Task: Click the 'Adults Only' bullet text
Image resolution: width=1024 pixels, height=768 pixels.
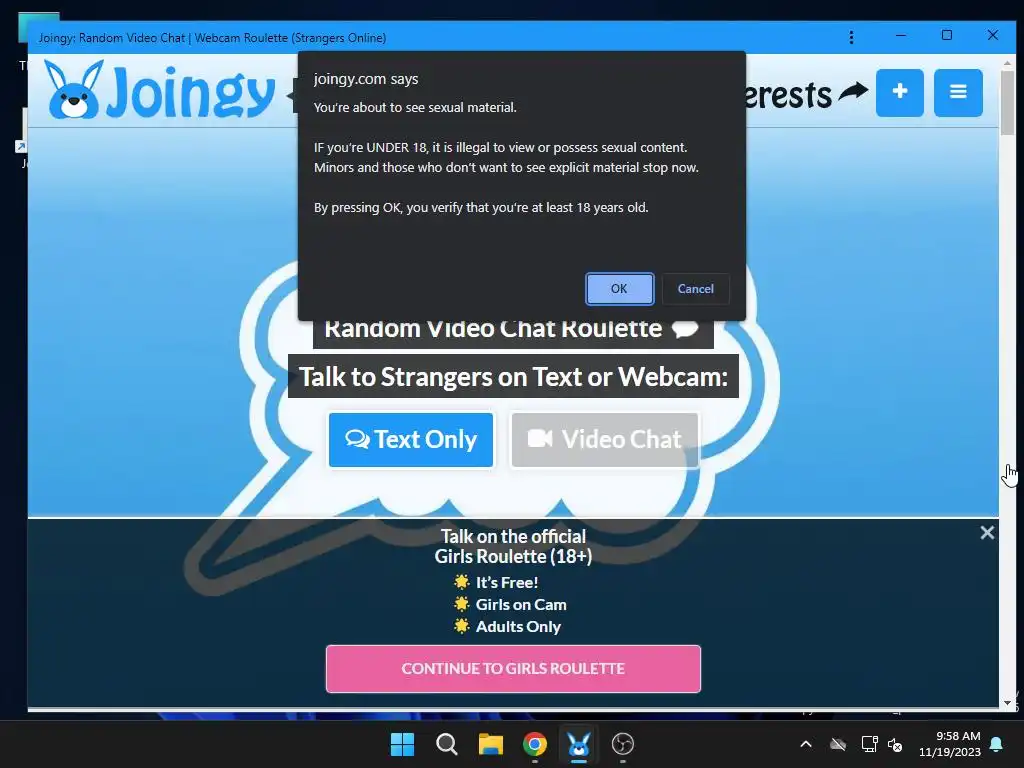Action: coord(518,627)
